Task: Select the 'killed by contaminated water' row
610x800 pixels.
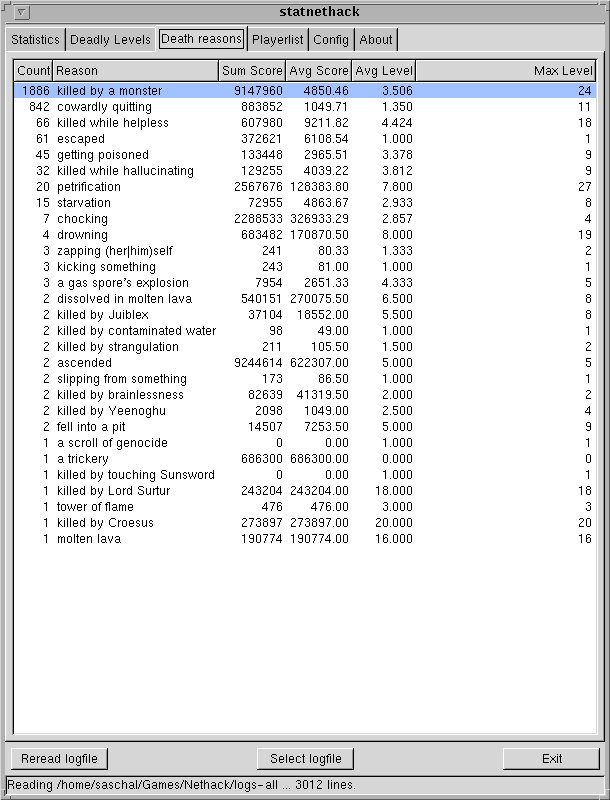Action: pos(305,331)
